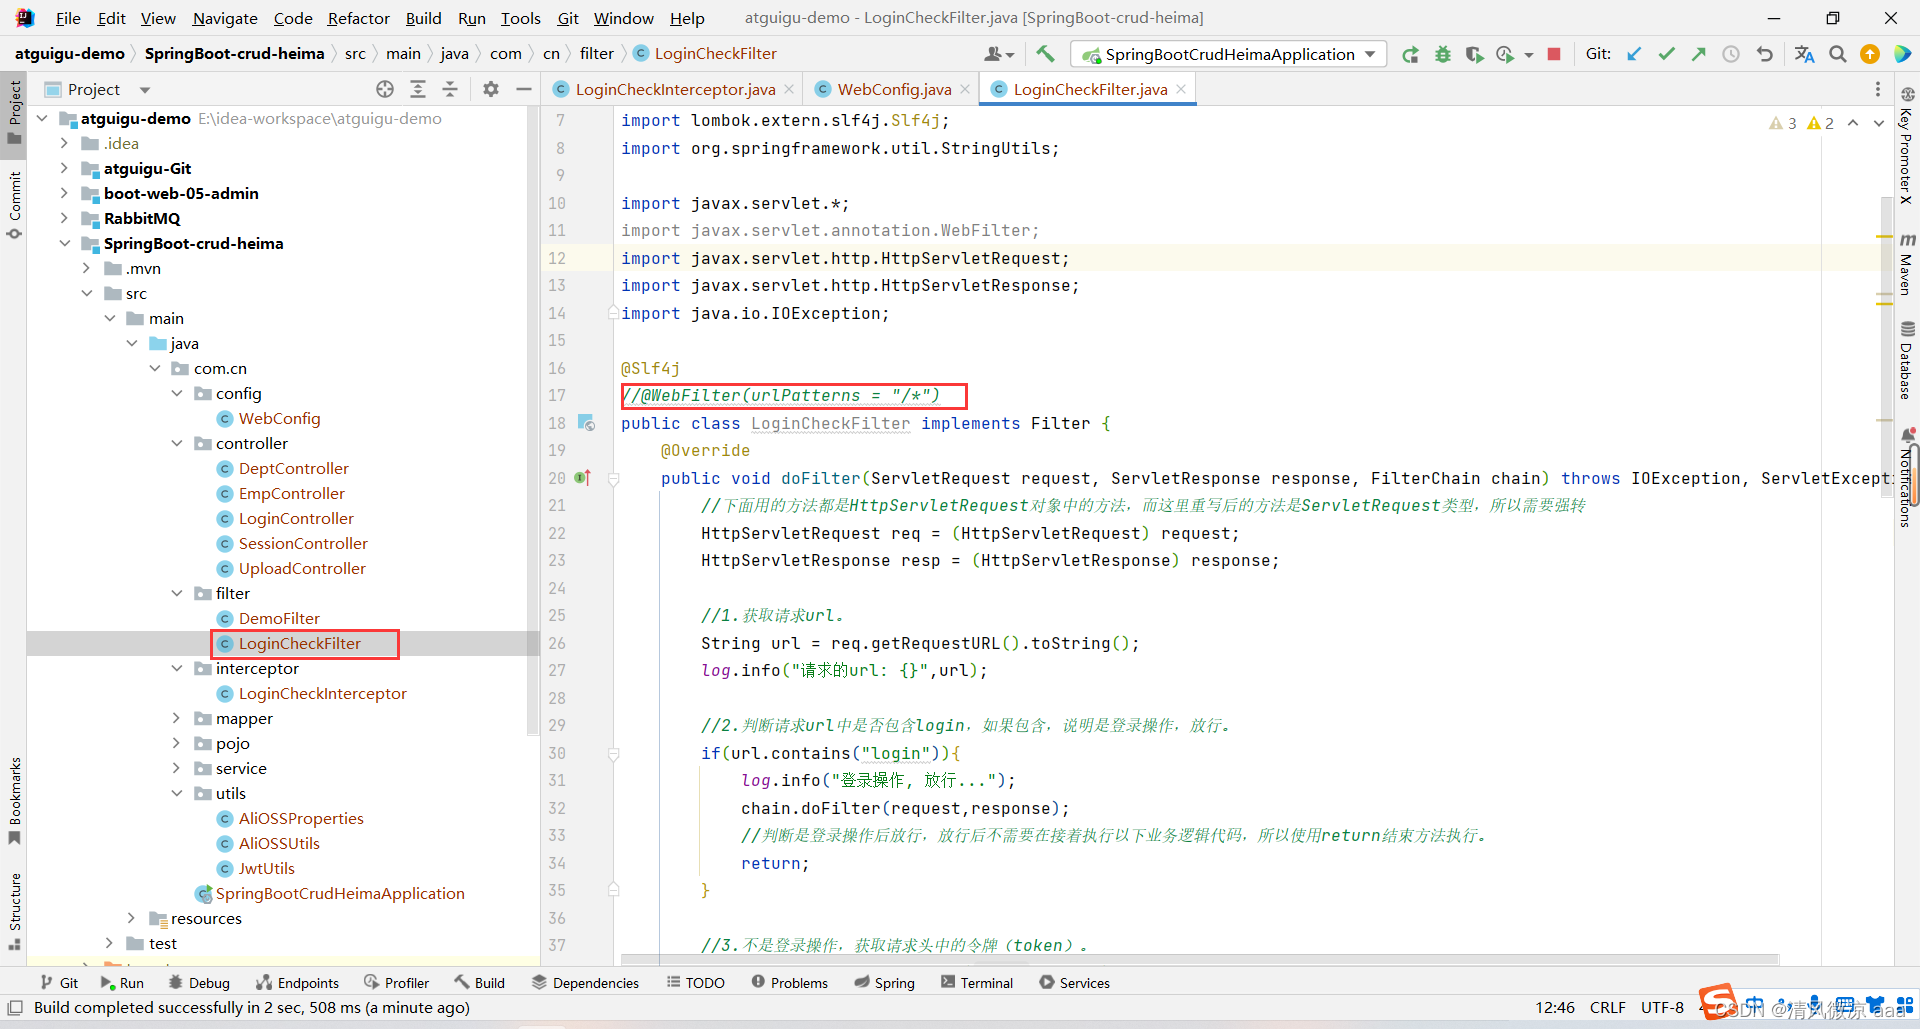Image resolution: width=1920 pixels, height=1029 pixels.
Task: Click the filter breadcrumb in navigation bar
Action: click(x=596, y=54)
